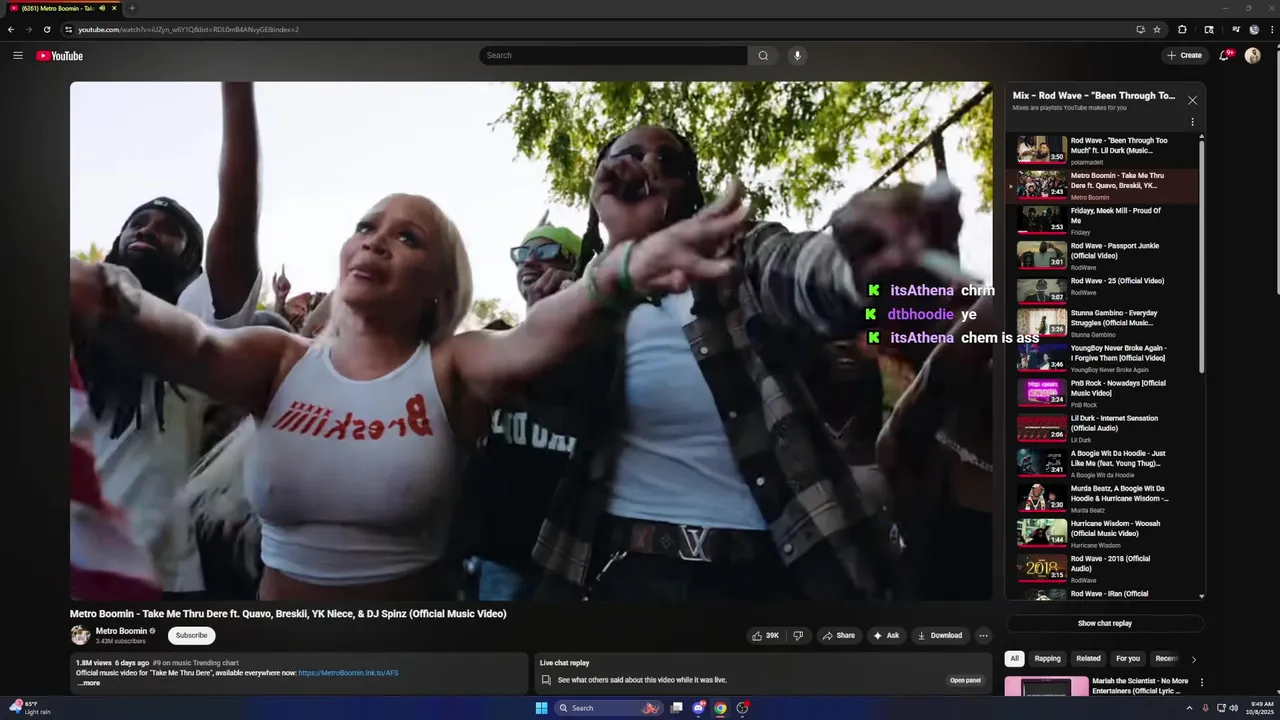Play Lil Durk - Internet Sensation
The height and width of the screenshot is (720, 1280).
tap(1103, 428)
